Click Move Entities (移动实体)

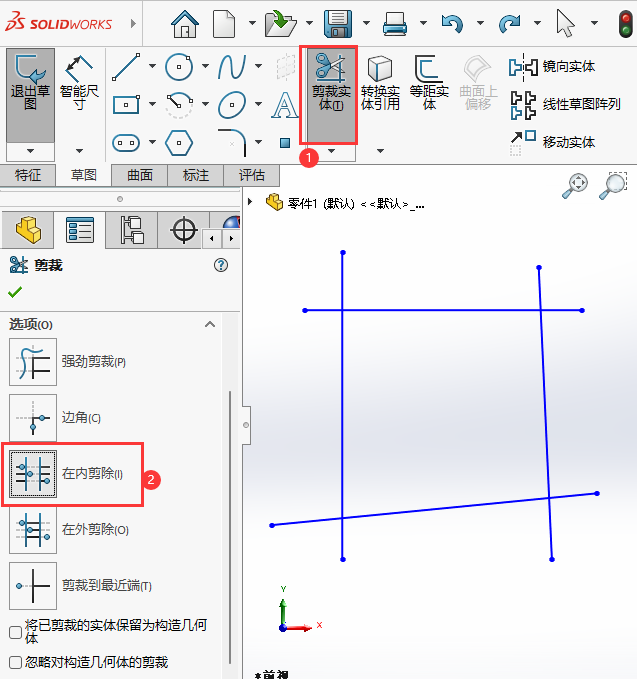(x=552, y=142)
